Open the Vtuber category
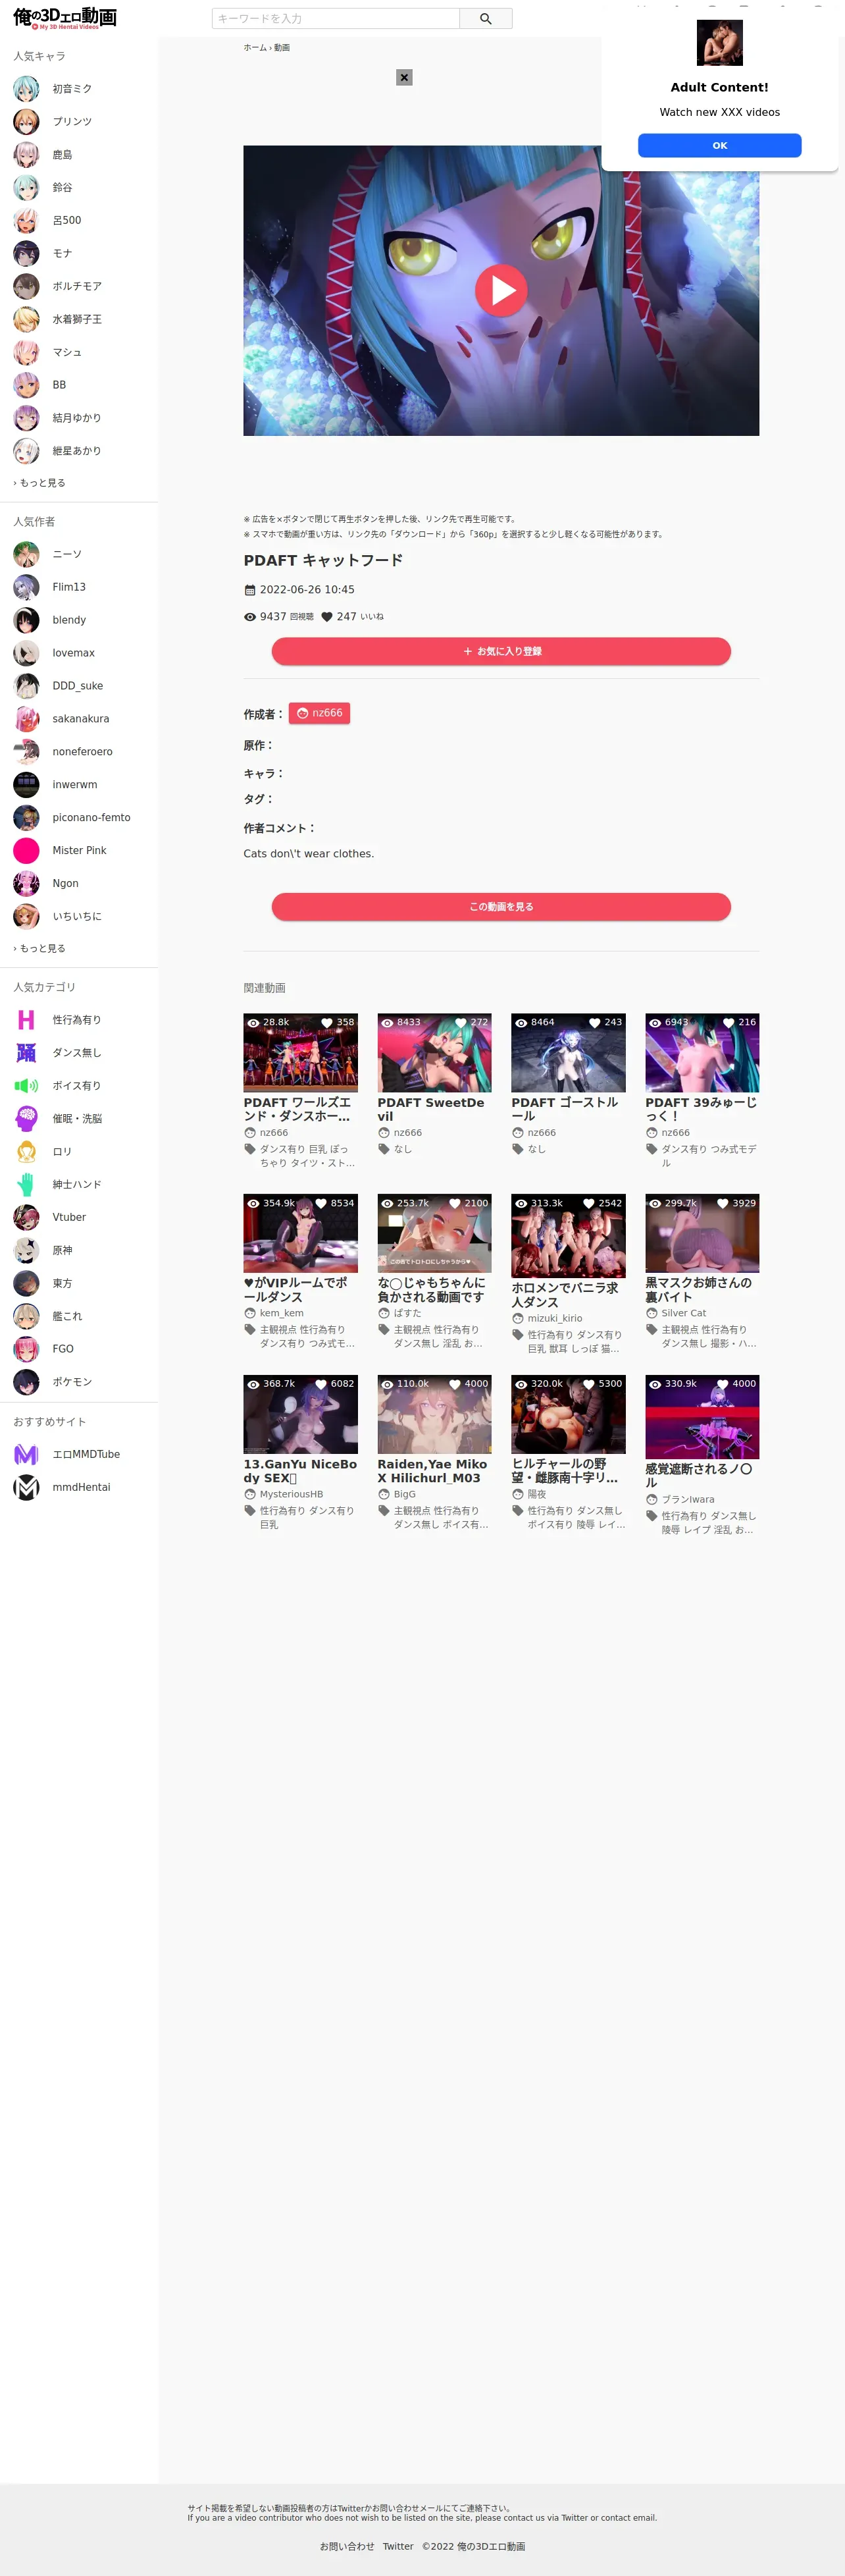This screenshot has width=845, height=2576. point(79,1218)
